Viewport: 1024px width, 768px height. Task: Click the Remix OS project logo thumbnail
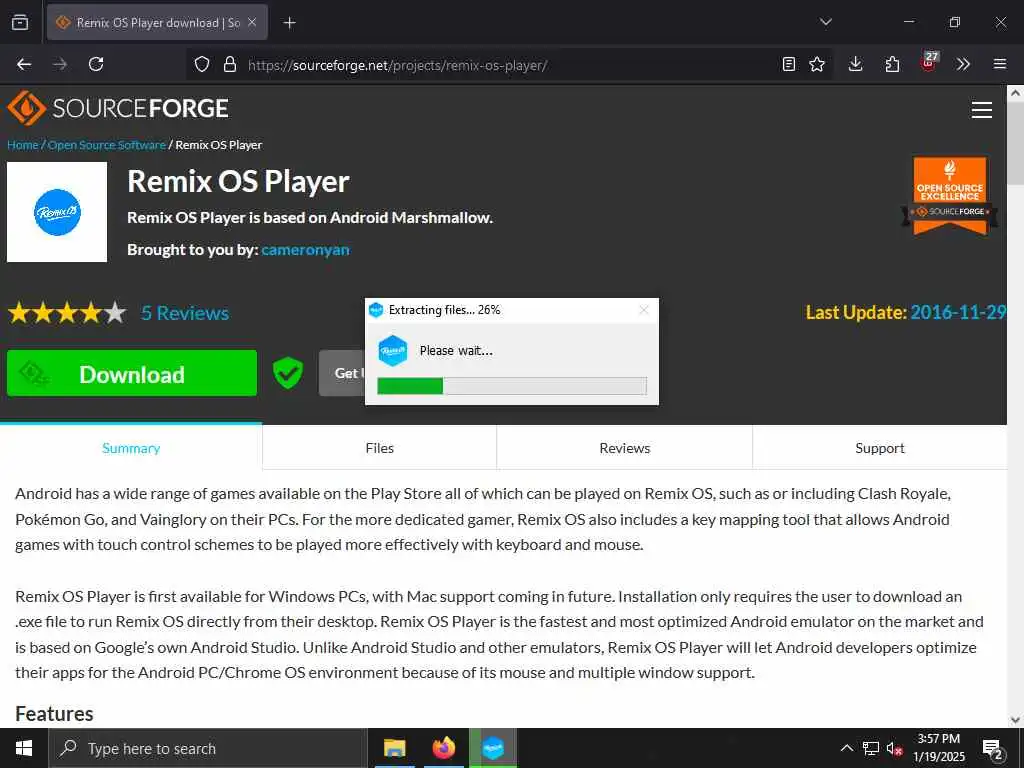[57, 212]
